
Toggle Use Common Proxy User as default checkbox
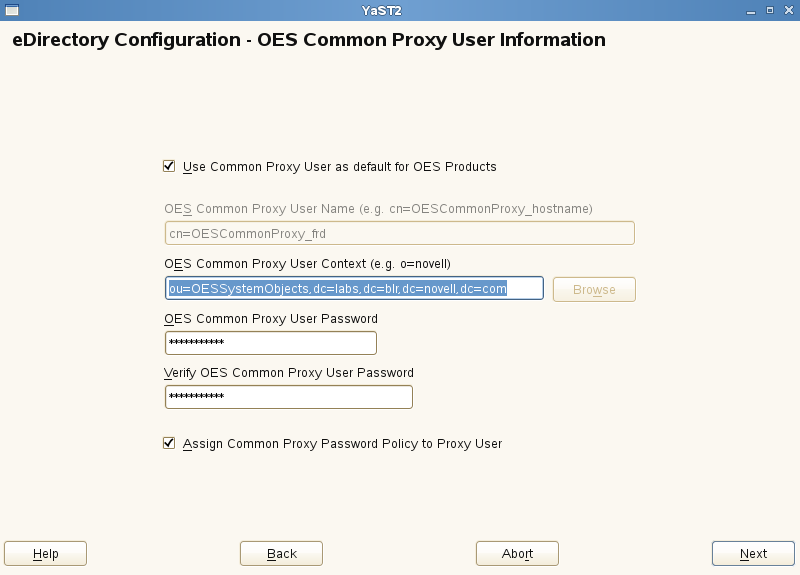tap(169, 166)
